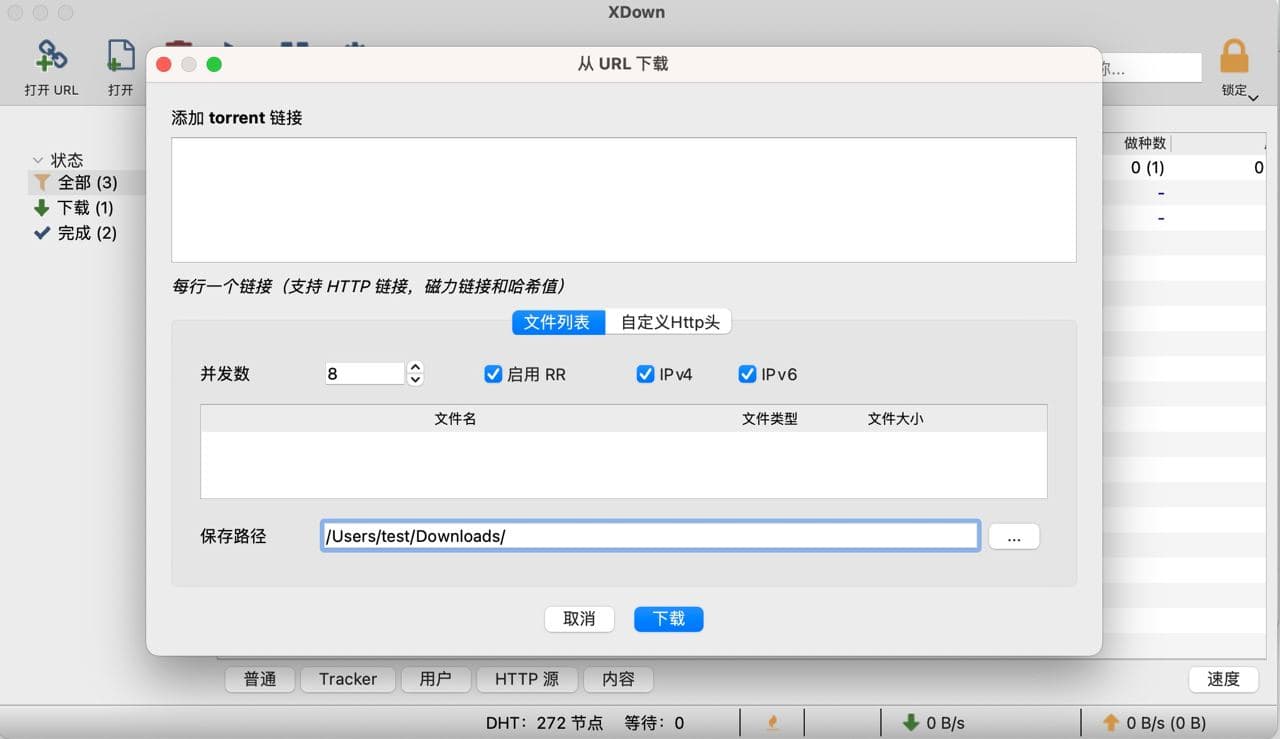Click the 打开 file icon in toolbar
Image resolution: width=1280 pixels, height=739 pixels.
click(120, 56)
